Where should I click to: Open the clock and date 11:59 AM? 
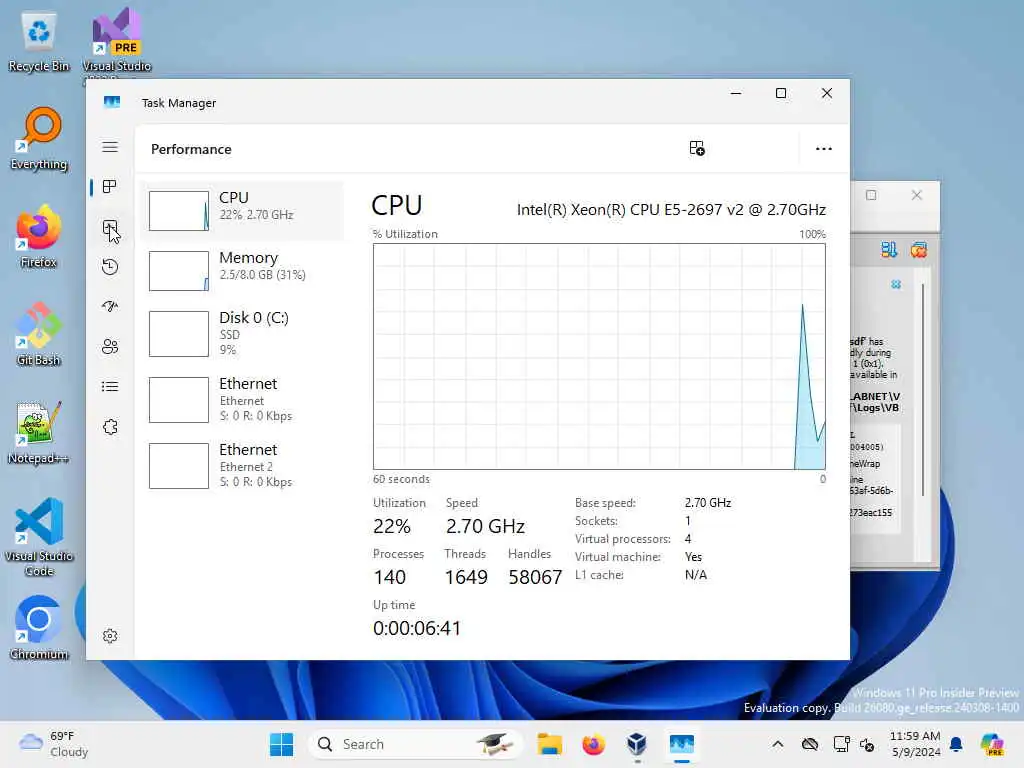(915, 744)
